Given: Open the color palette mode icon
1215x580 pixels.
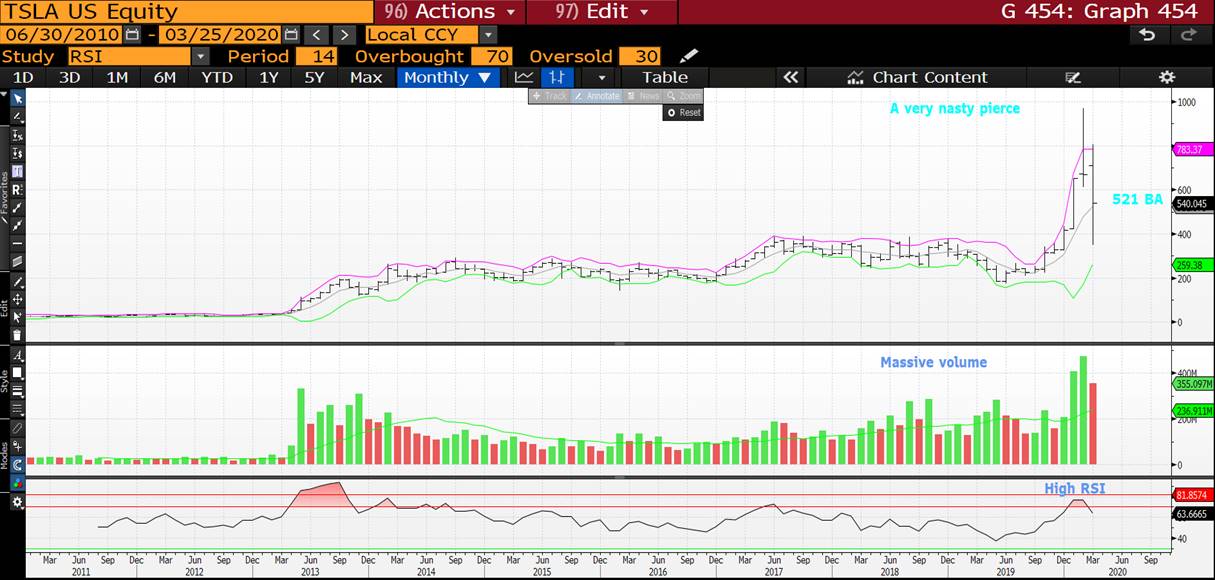Looking at the screenshot, I should tap(17, 483).
